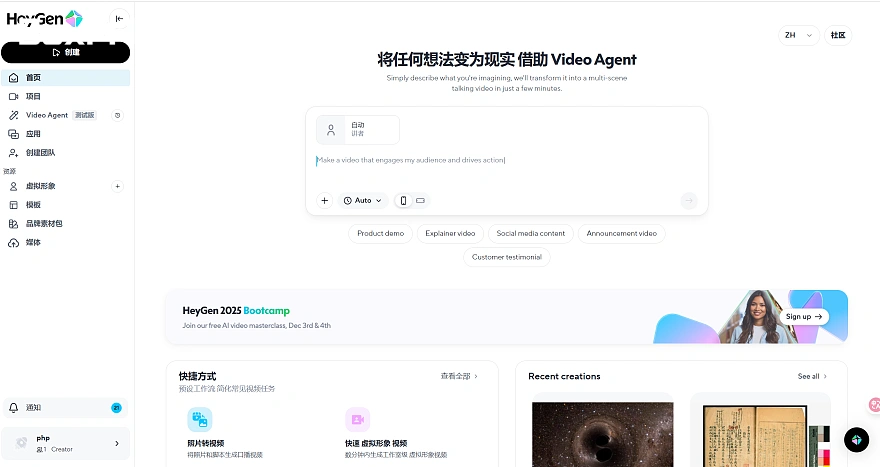Screen dimensions: 880x467
Task: Click the pink translate widget icon
Action: click(x=874, y=405)
